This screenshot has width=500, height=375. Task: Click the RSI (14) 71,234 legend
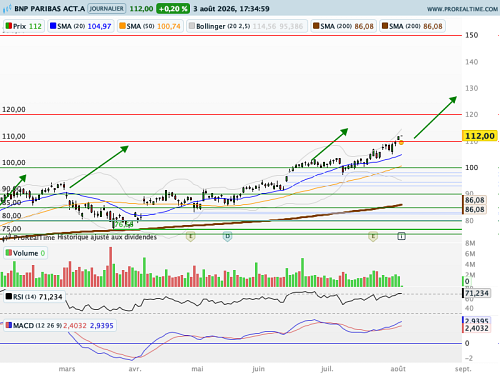point(34,297)
